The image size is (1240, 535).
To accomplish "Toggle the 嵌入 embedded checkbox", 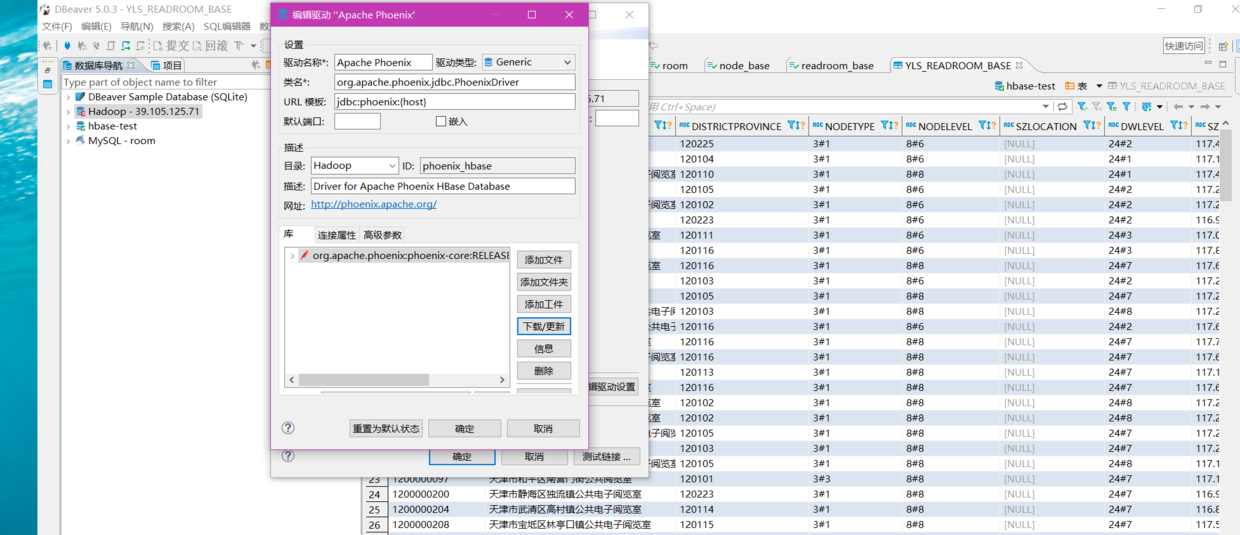I will coord(441,121).
